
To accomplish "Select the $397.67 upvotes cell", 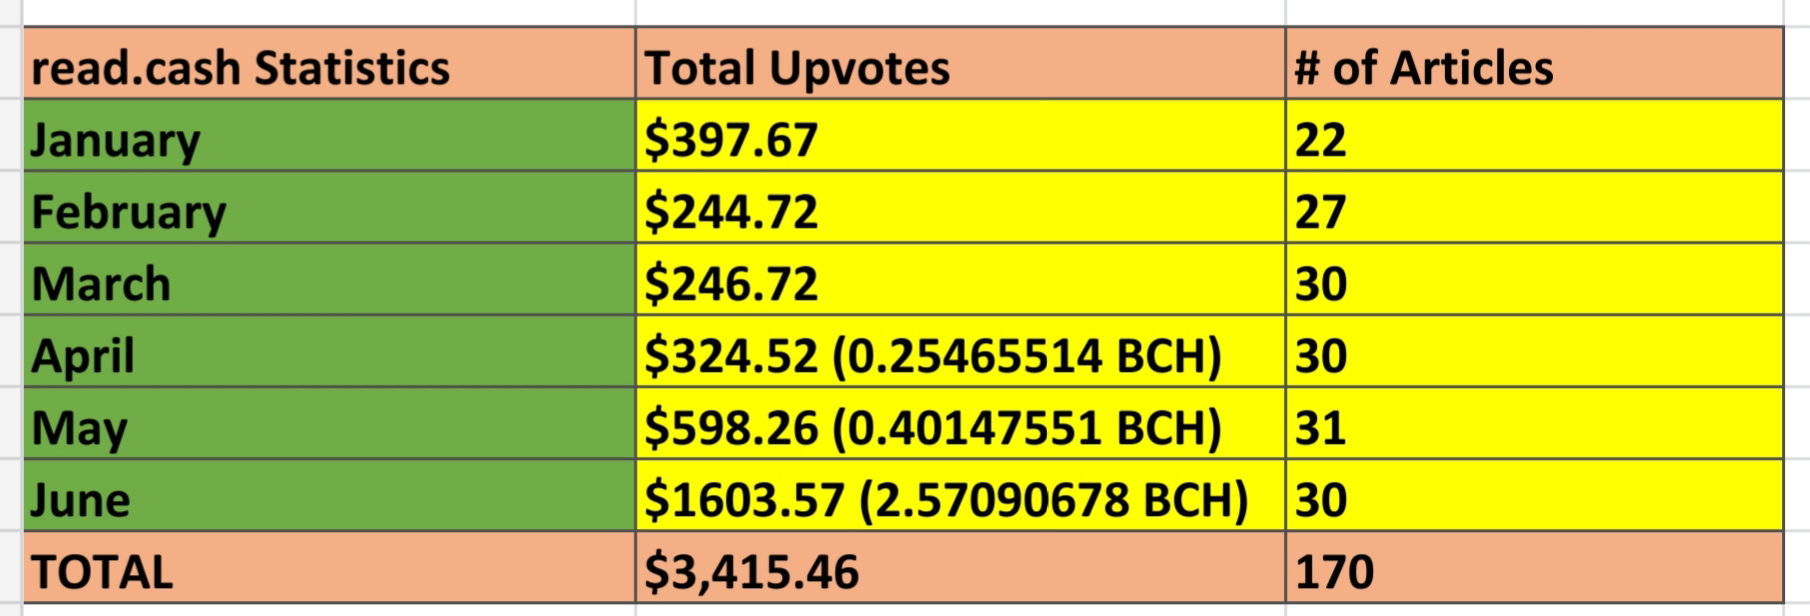I will pos(960,135).
